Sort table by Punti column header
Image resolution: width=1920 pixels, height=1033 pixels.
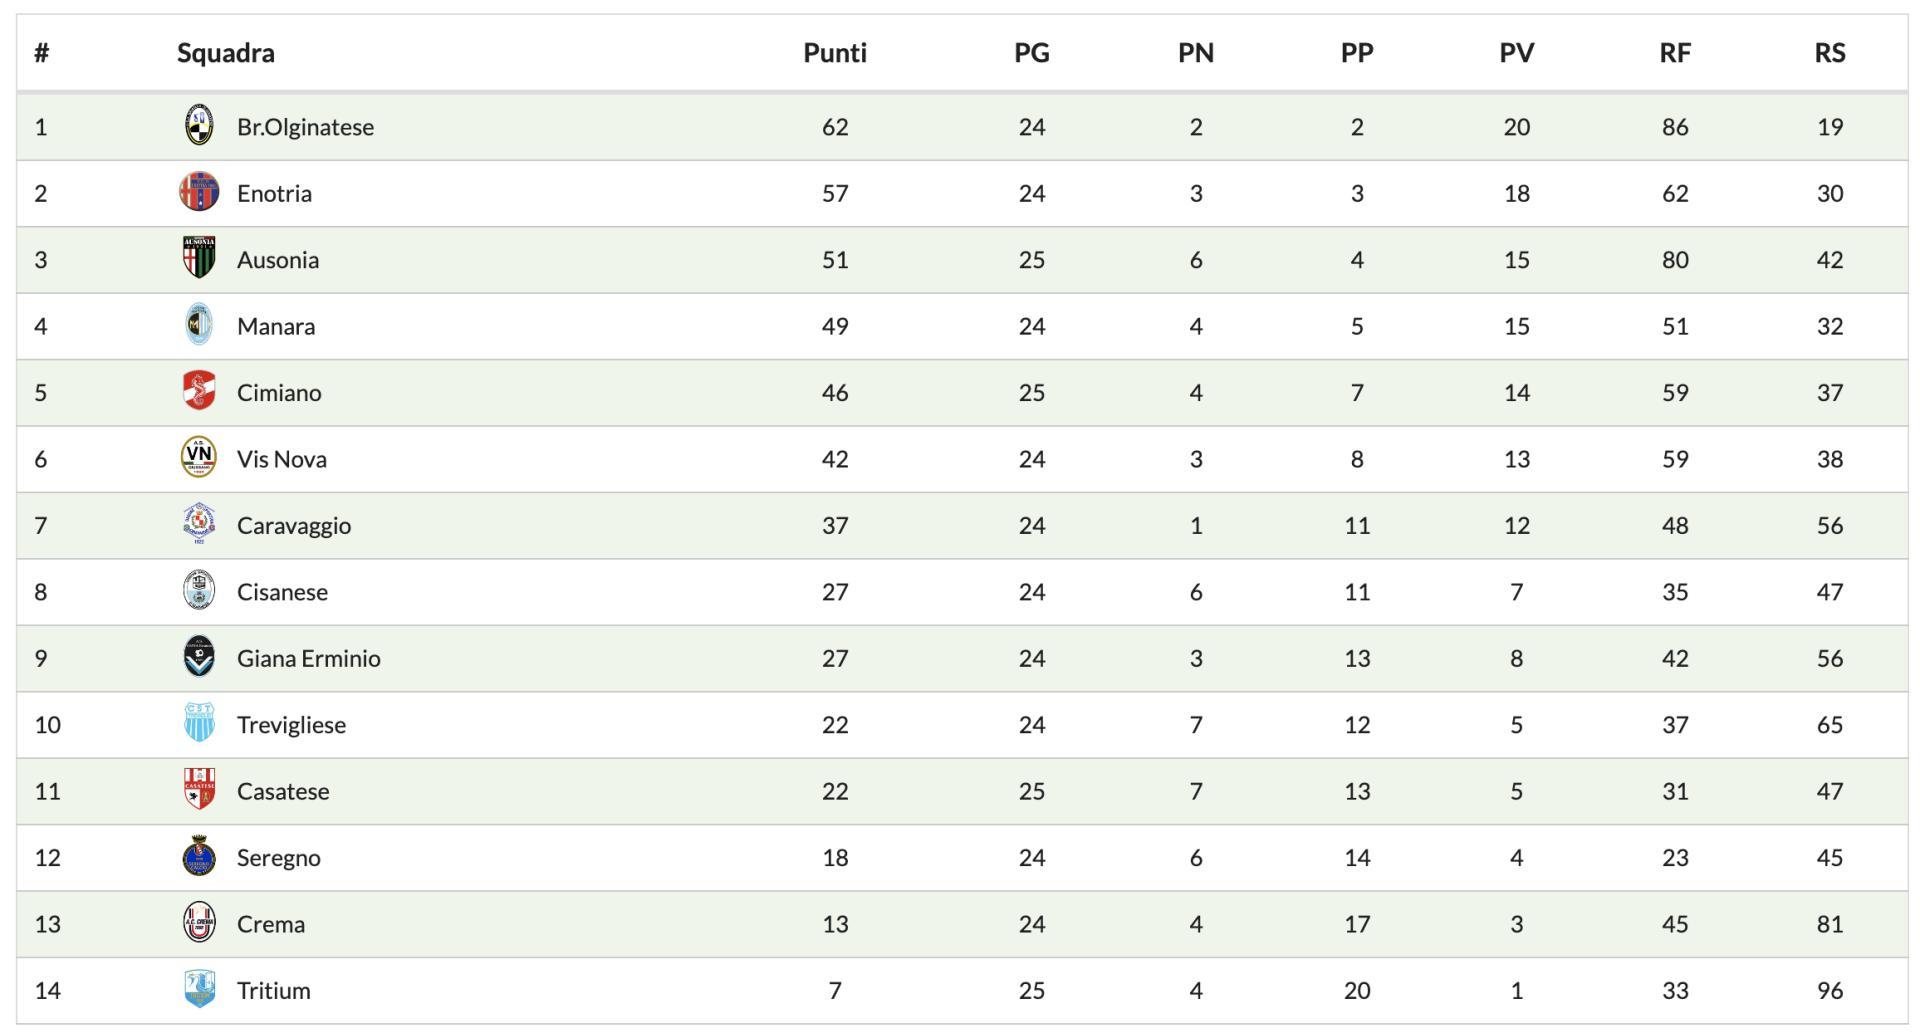click(x=835, y=53)
